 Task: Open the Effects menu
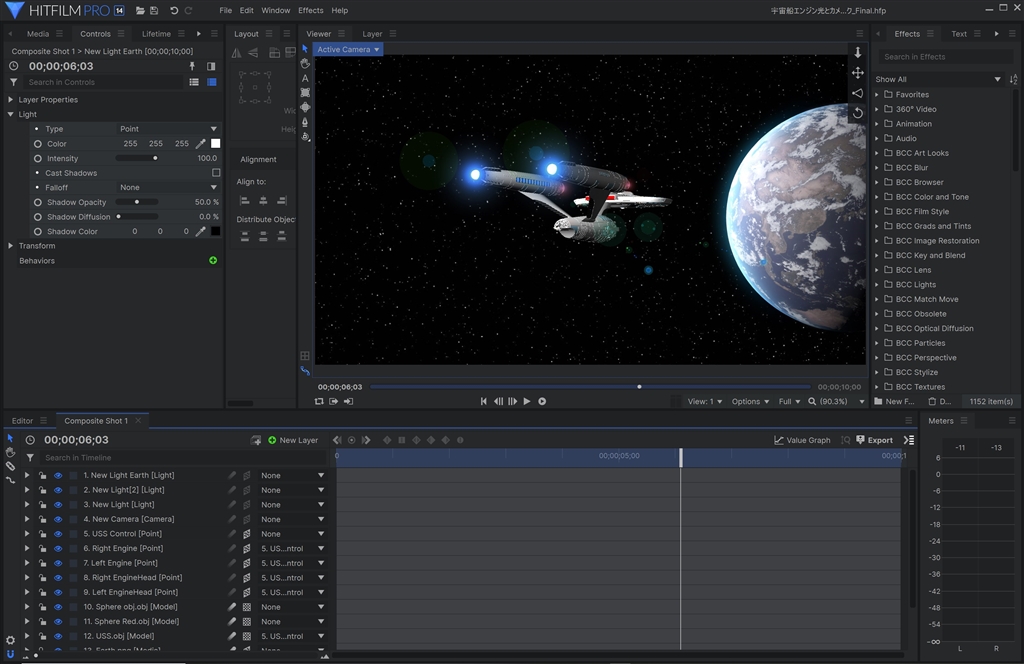point(310,10)
